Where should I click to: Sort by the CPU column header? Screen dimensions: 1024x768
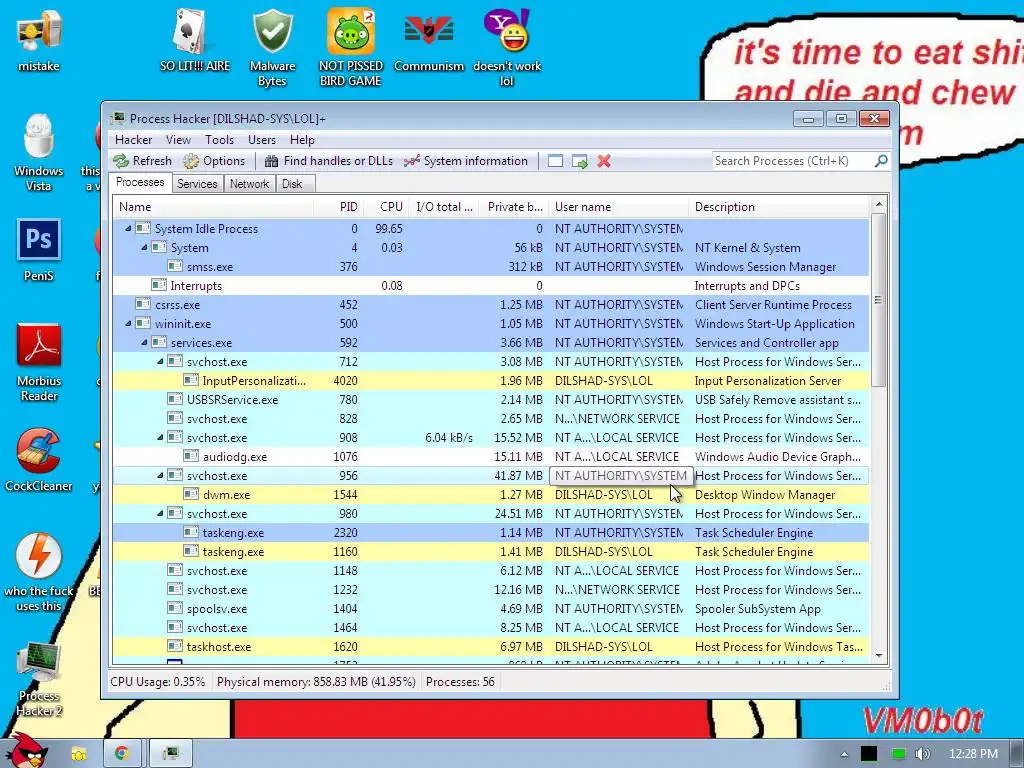tap(386, 207)
